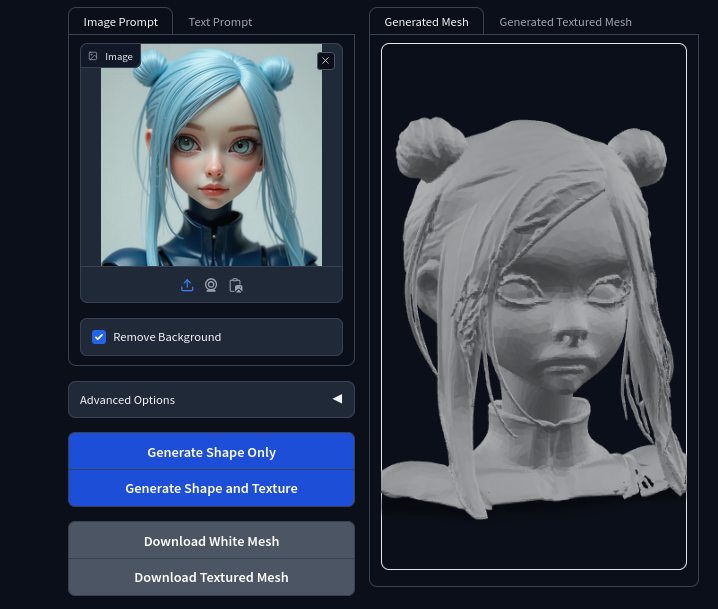Click Generate Shape Only button
Viewport: 718px width, 609px height.
212,451
